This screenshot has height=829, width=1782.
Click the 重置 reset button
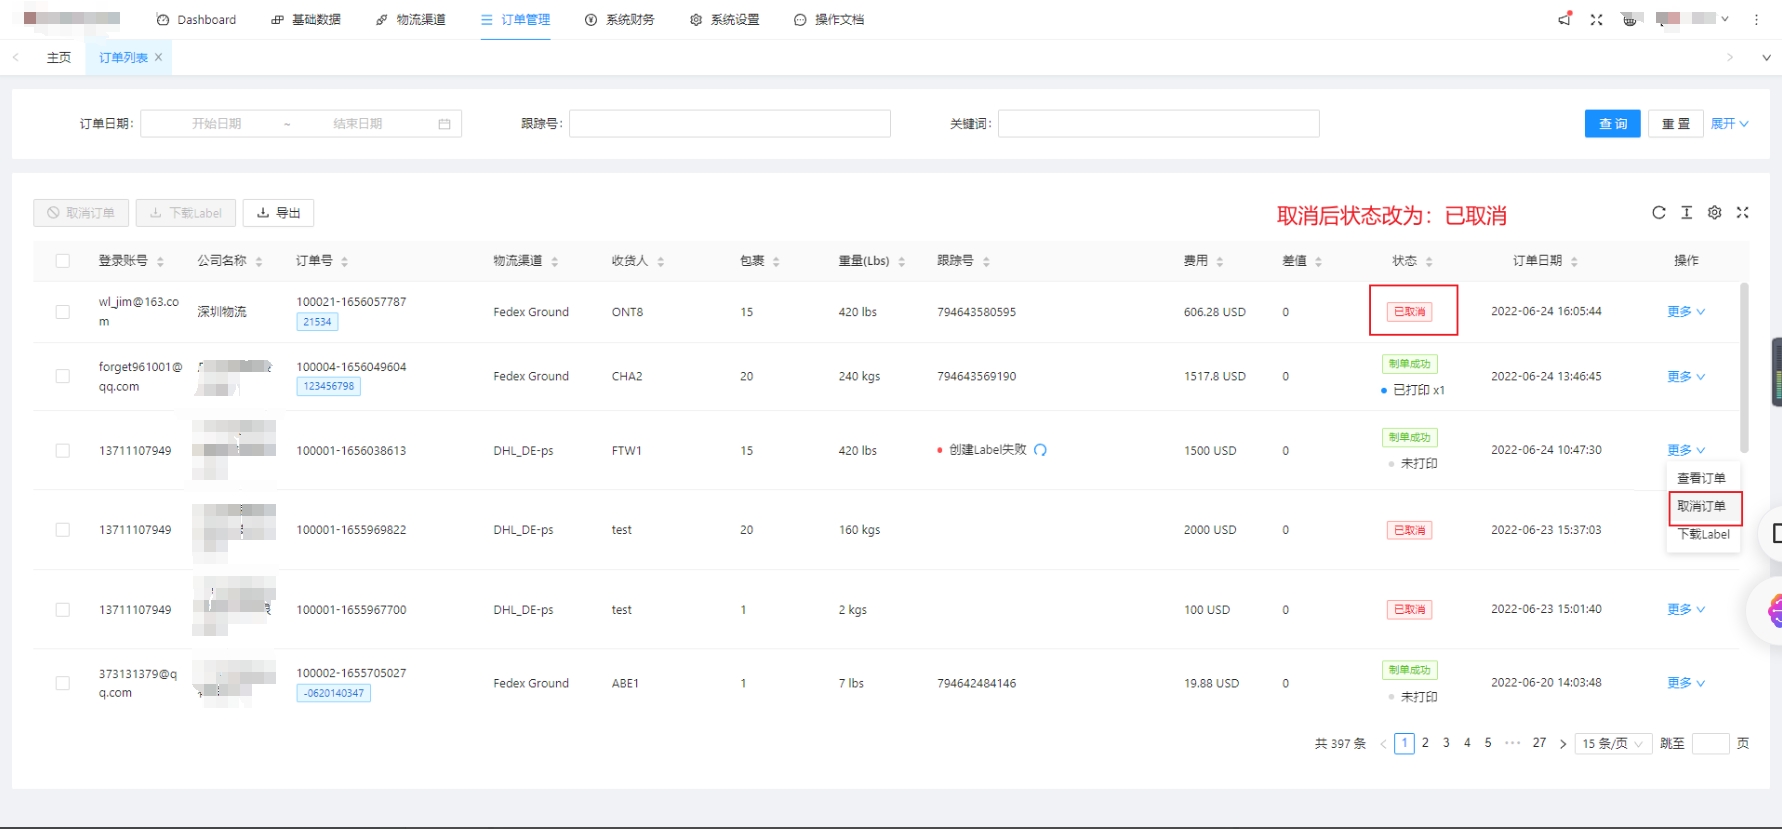(x=1676, y=124)
